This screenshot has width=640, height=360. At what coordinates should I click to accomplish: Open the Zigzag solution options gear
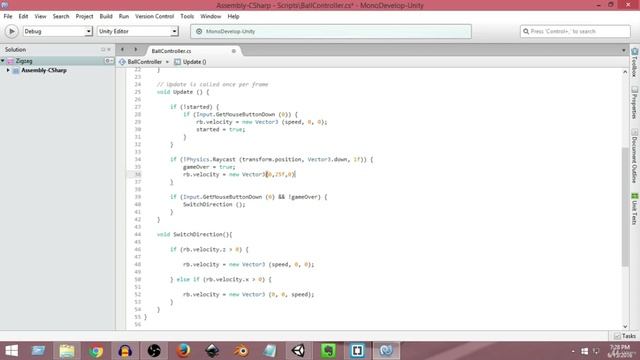pos(108,61)
